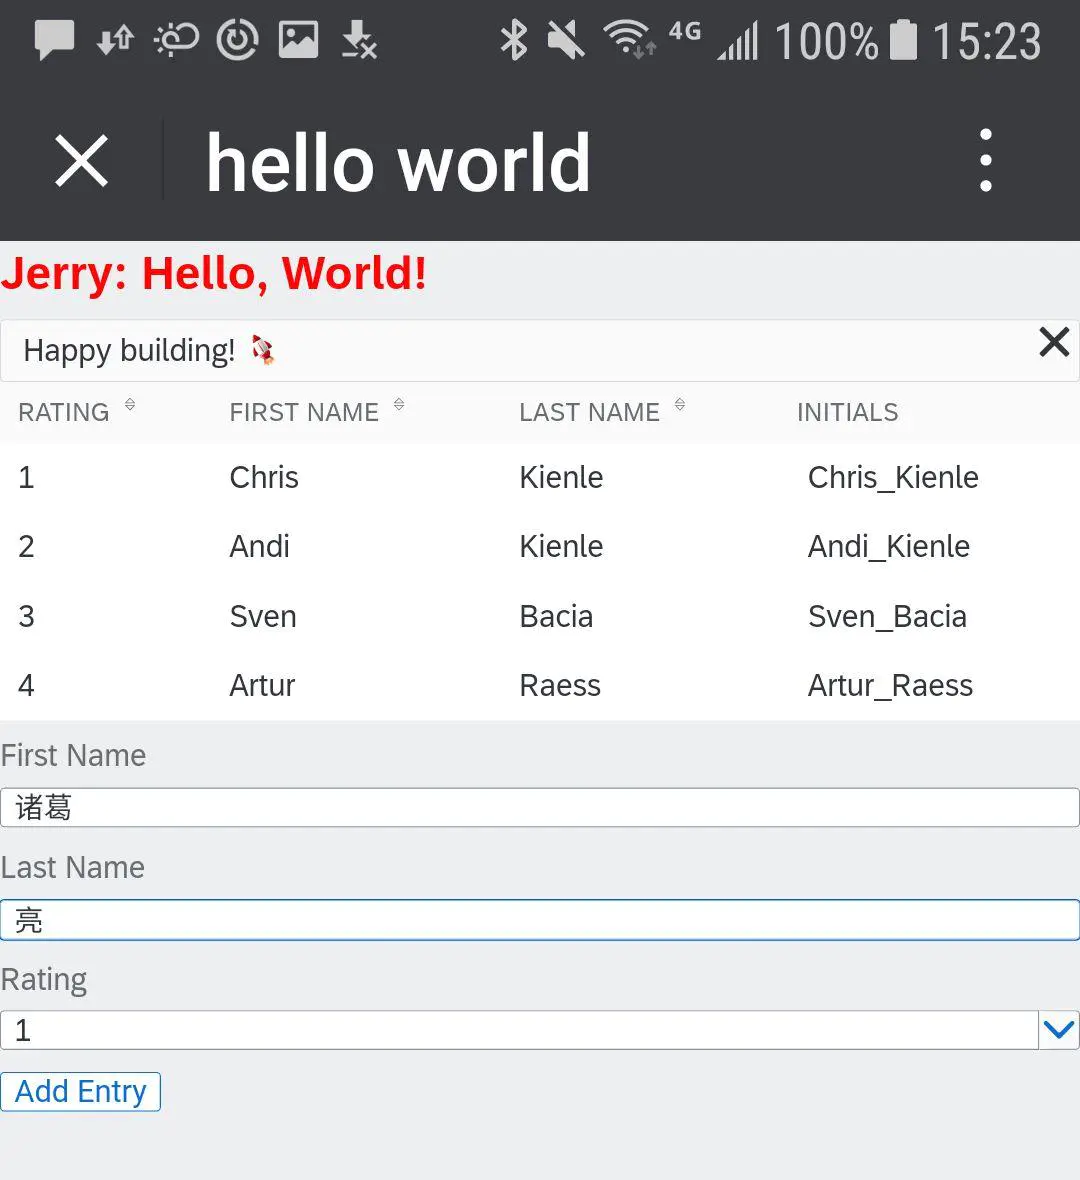
Task: Click the Last Name column sort icon
Action: pyautogui.click(x=680, y=405)
